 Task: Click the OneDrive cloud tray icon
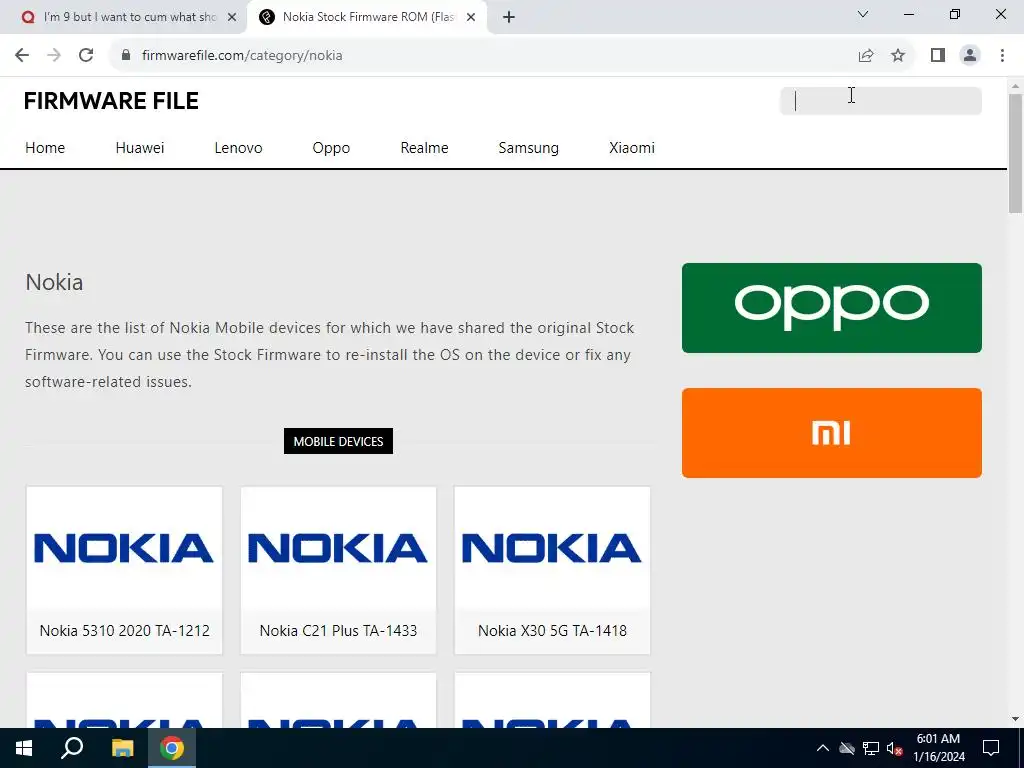847,748
